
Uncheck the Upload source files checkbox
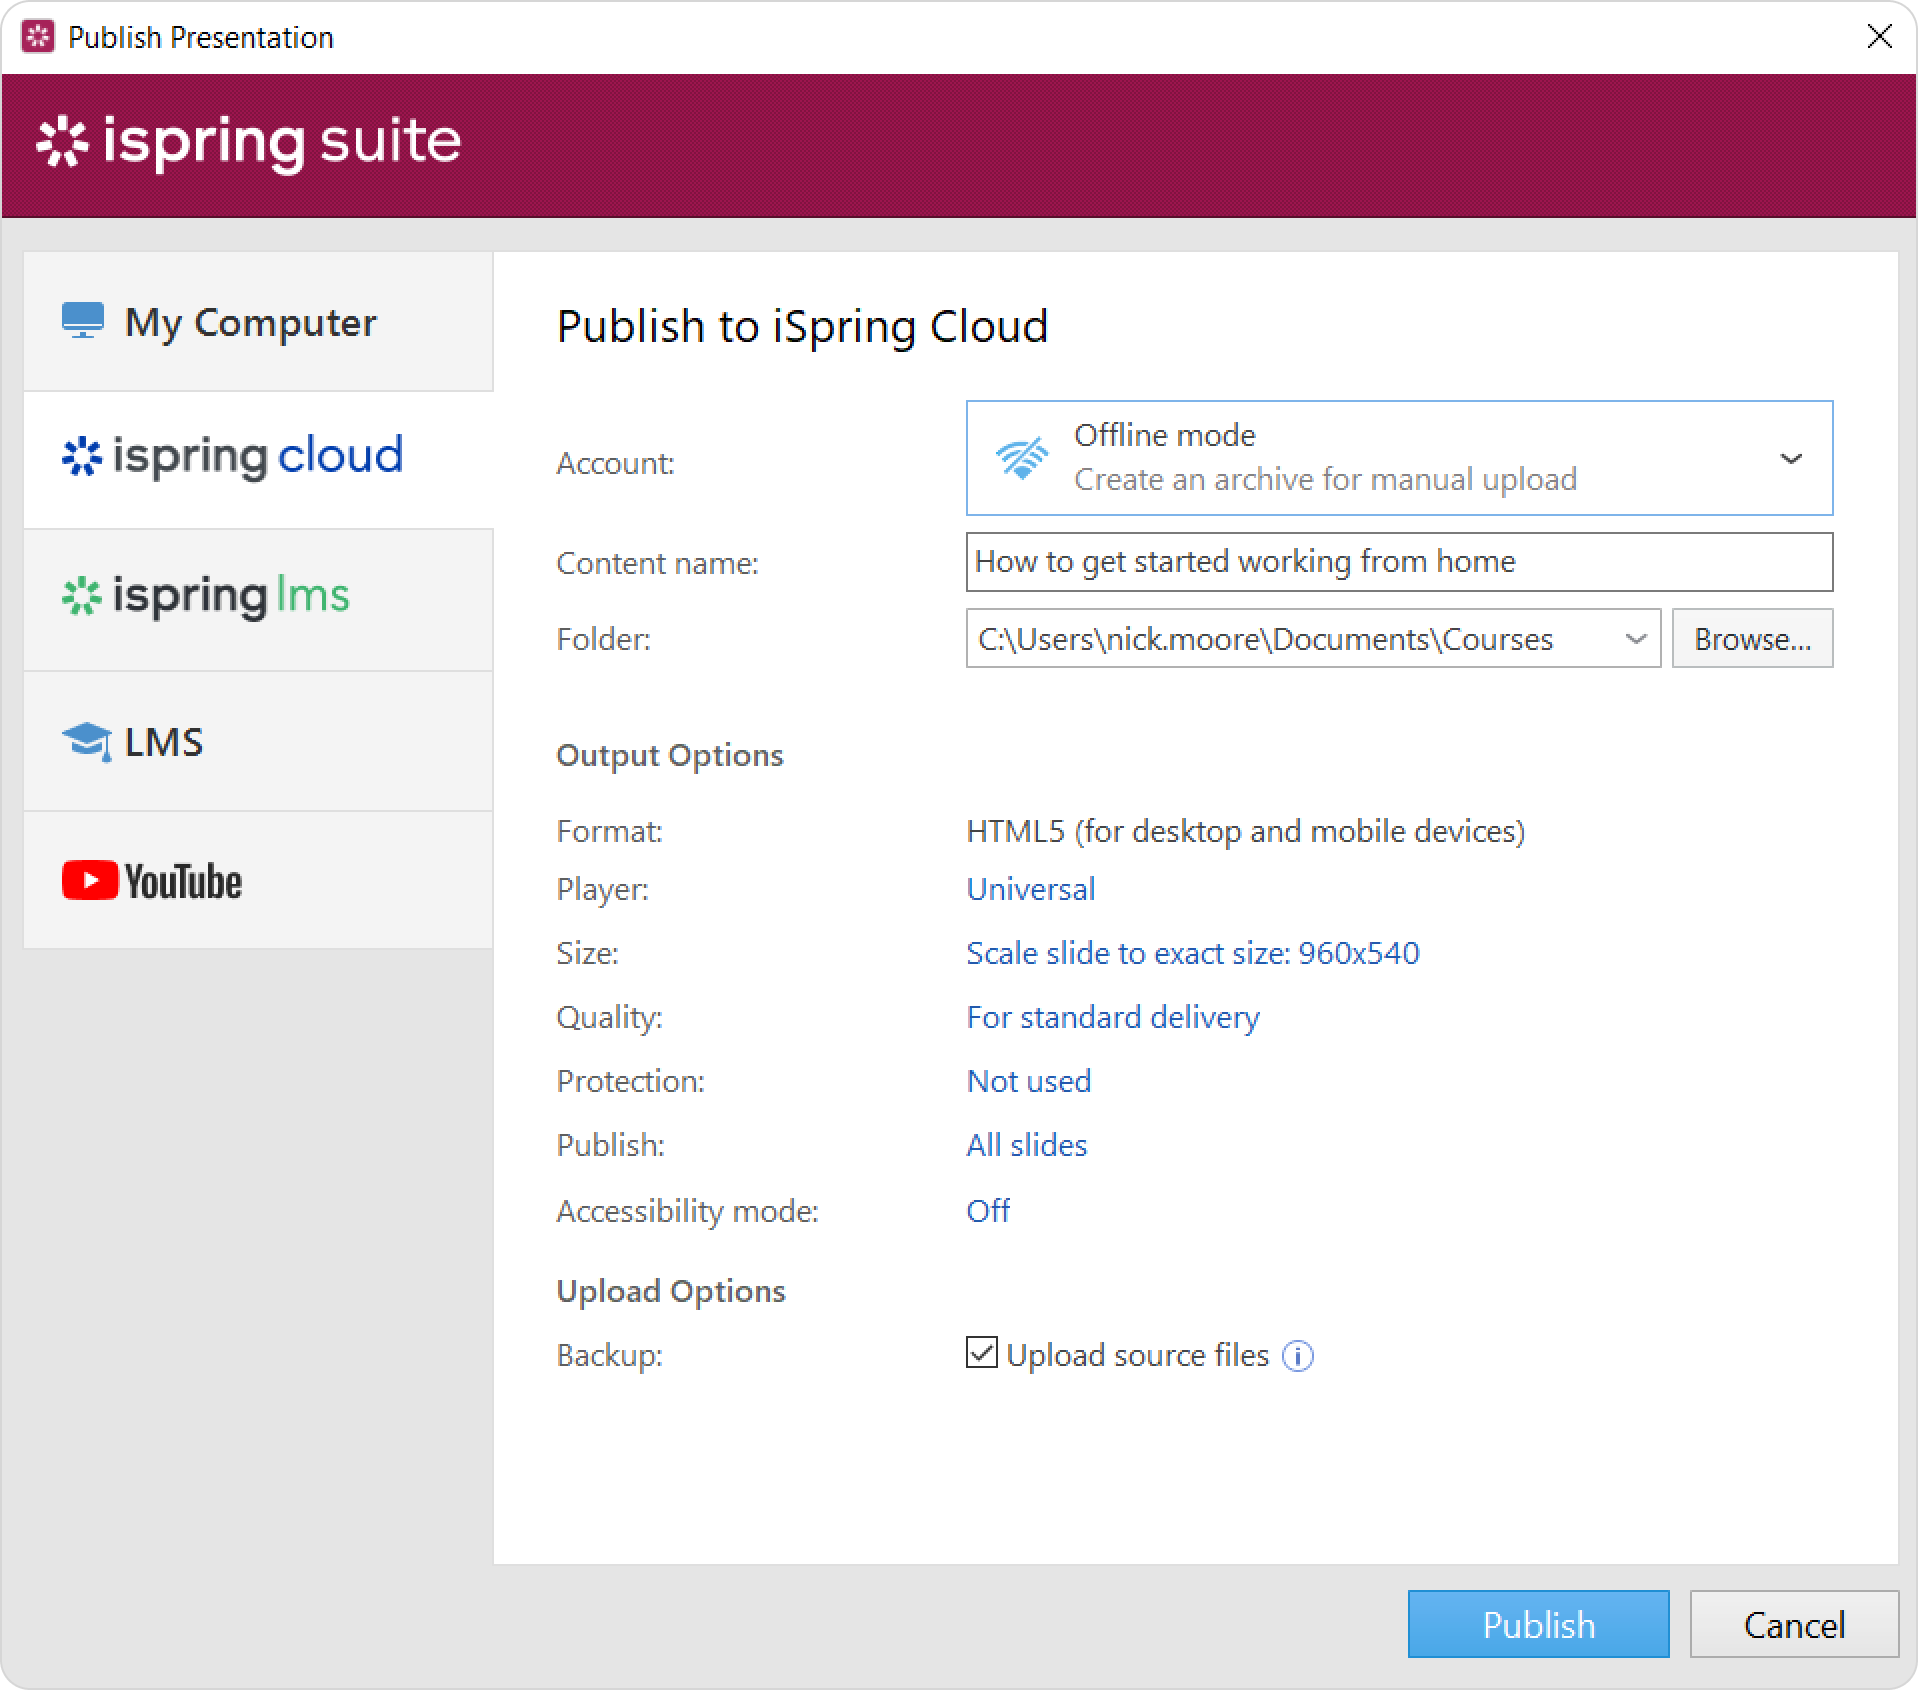click(x=981, y=1353)
